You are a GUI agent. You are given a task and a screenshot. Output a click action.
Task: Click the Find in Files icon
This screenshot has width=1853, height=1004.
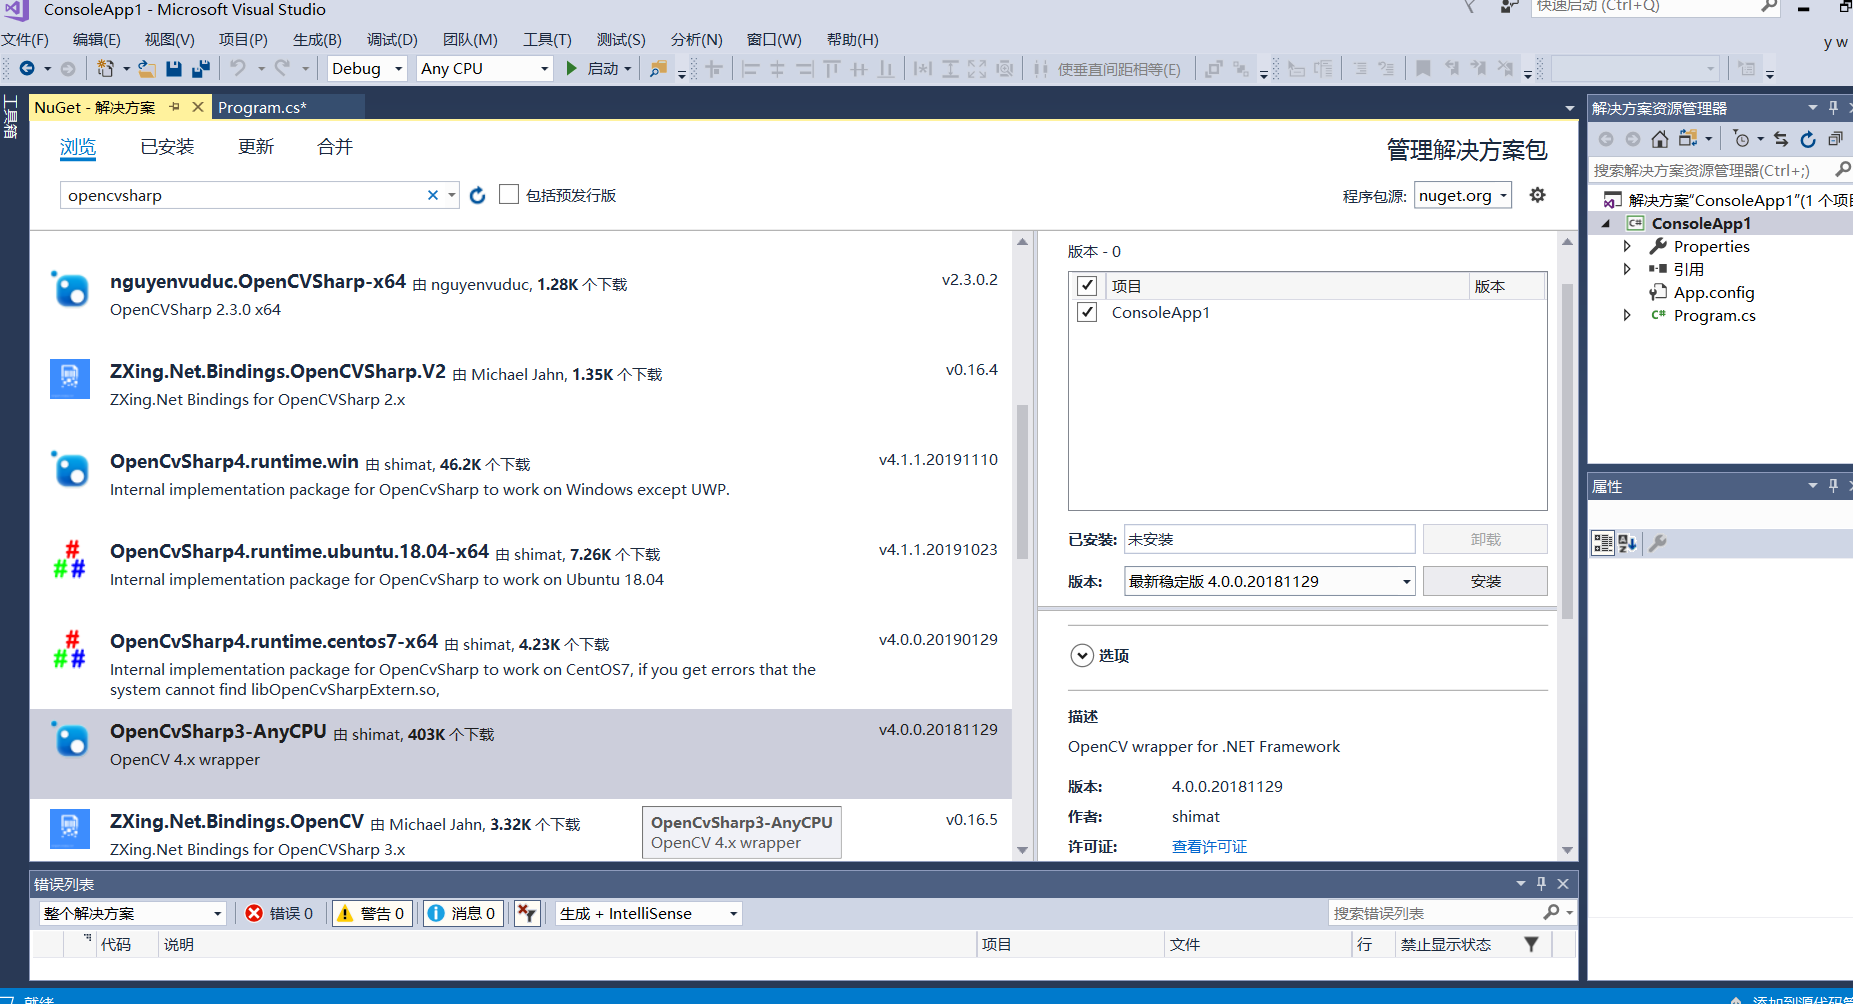[x=658, y=68]
